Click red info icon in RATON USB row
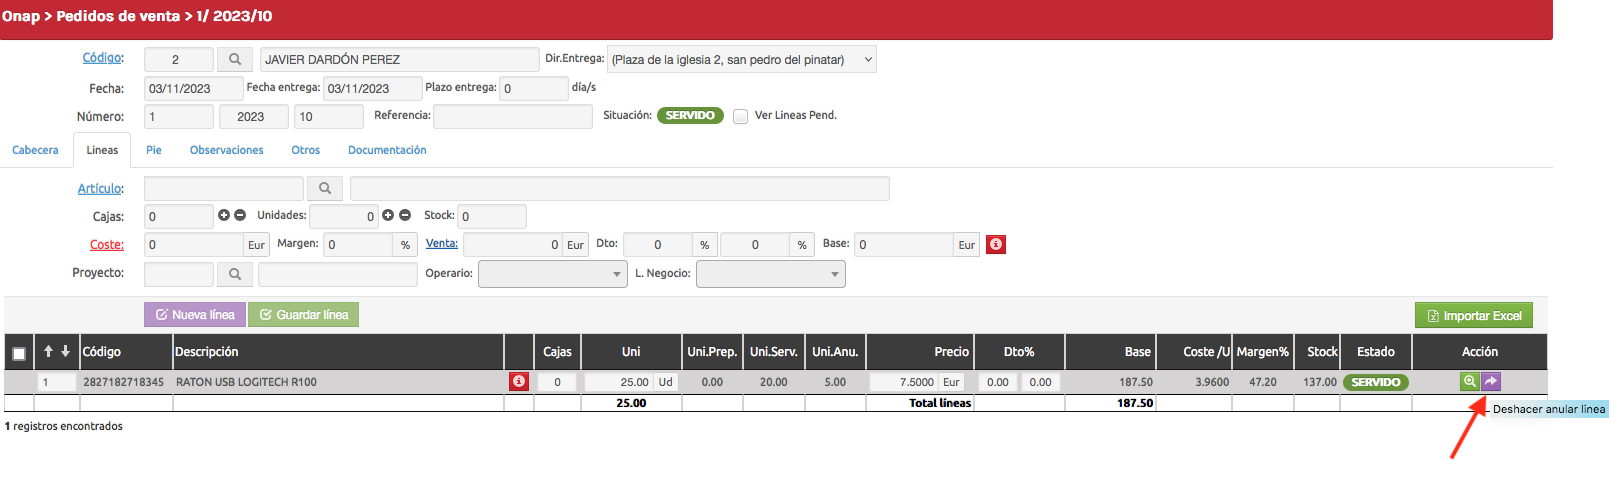The width and height of the screenshot is (1620, 498). [x=518, y=381]
